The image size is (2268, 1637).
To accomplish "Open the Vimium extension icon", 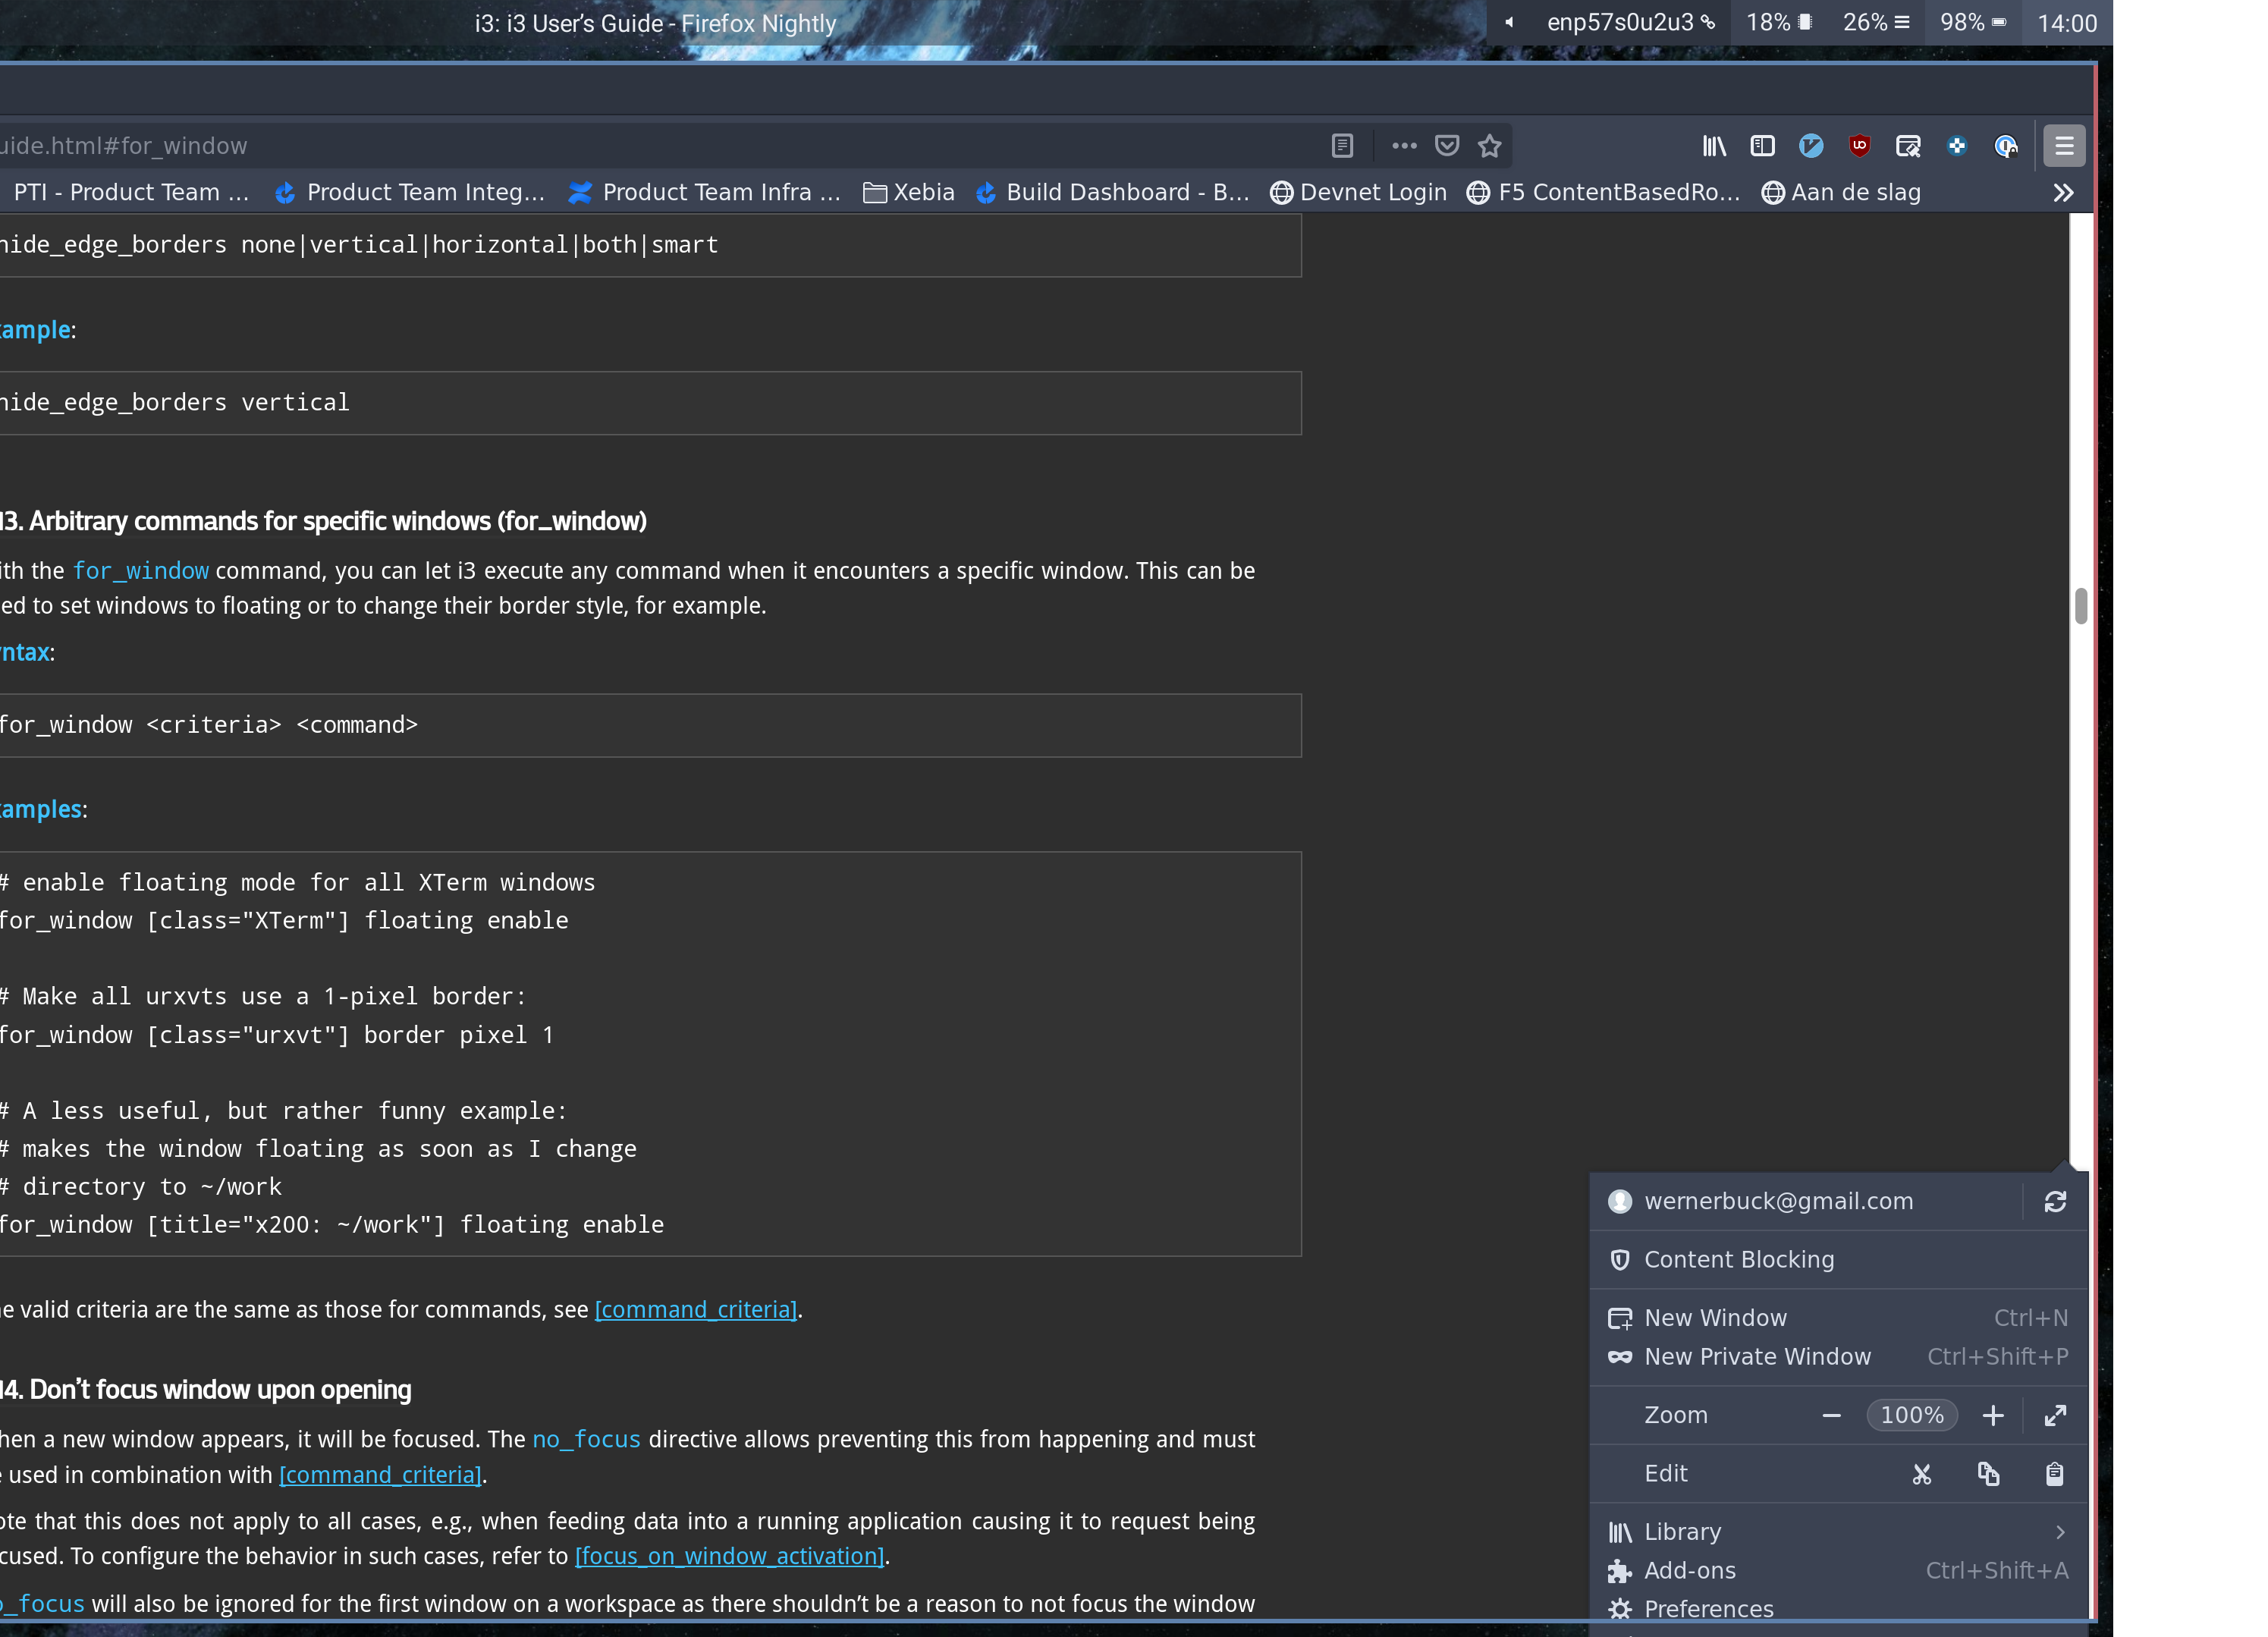I will click(x=1811, y=146).
